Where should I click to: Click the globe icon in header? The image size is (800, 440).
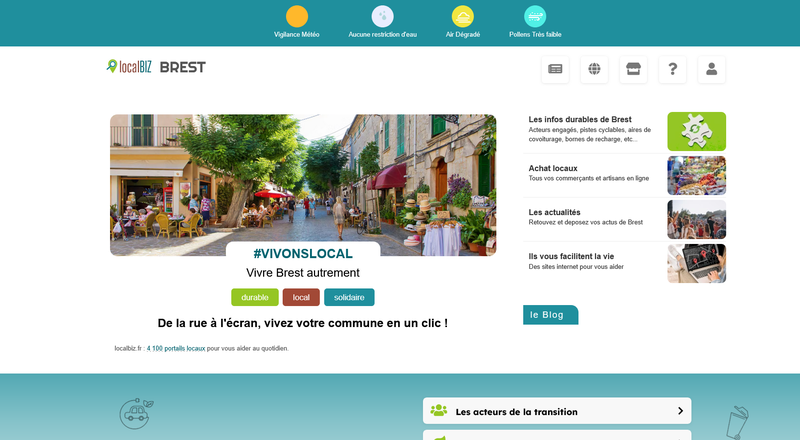click(594, 69)
